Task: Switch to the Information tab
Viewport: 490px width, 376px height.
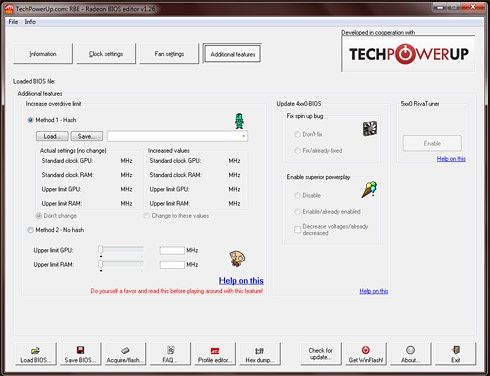Action: tap(43, 54)
